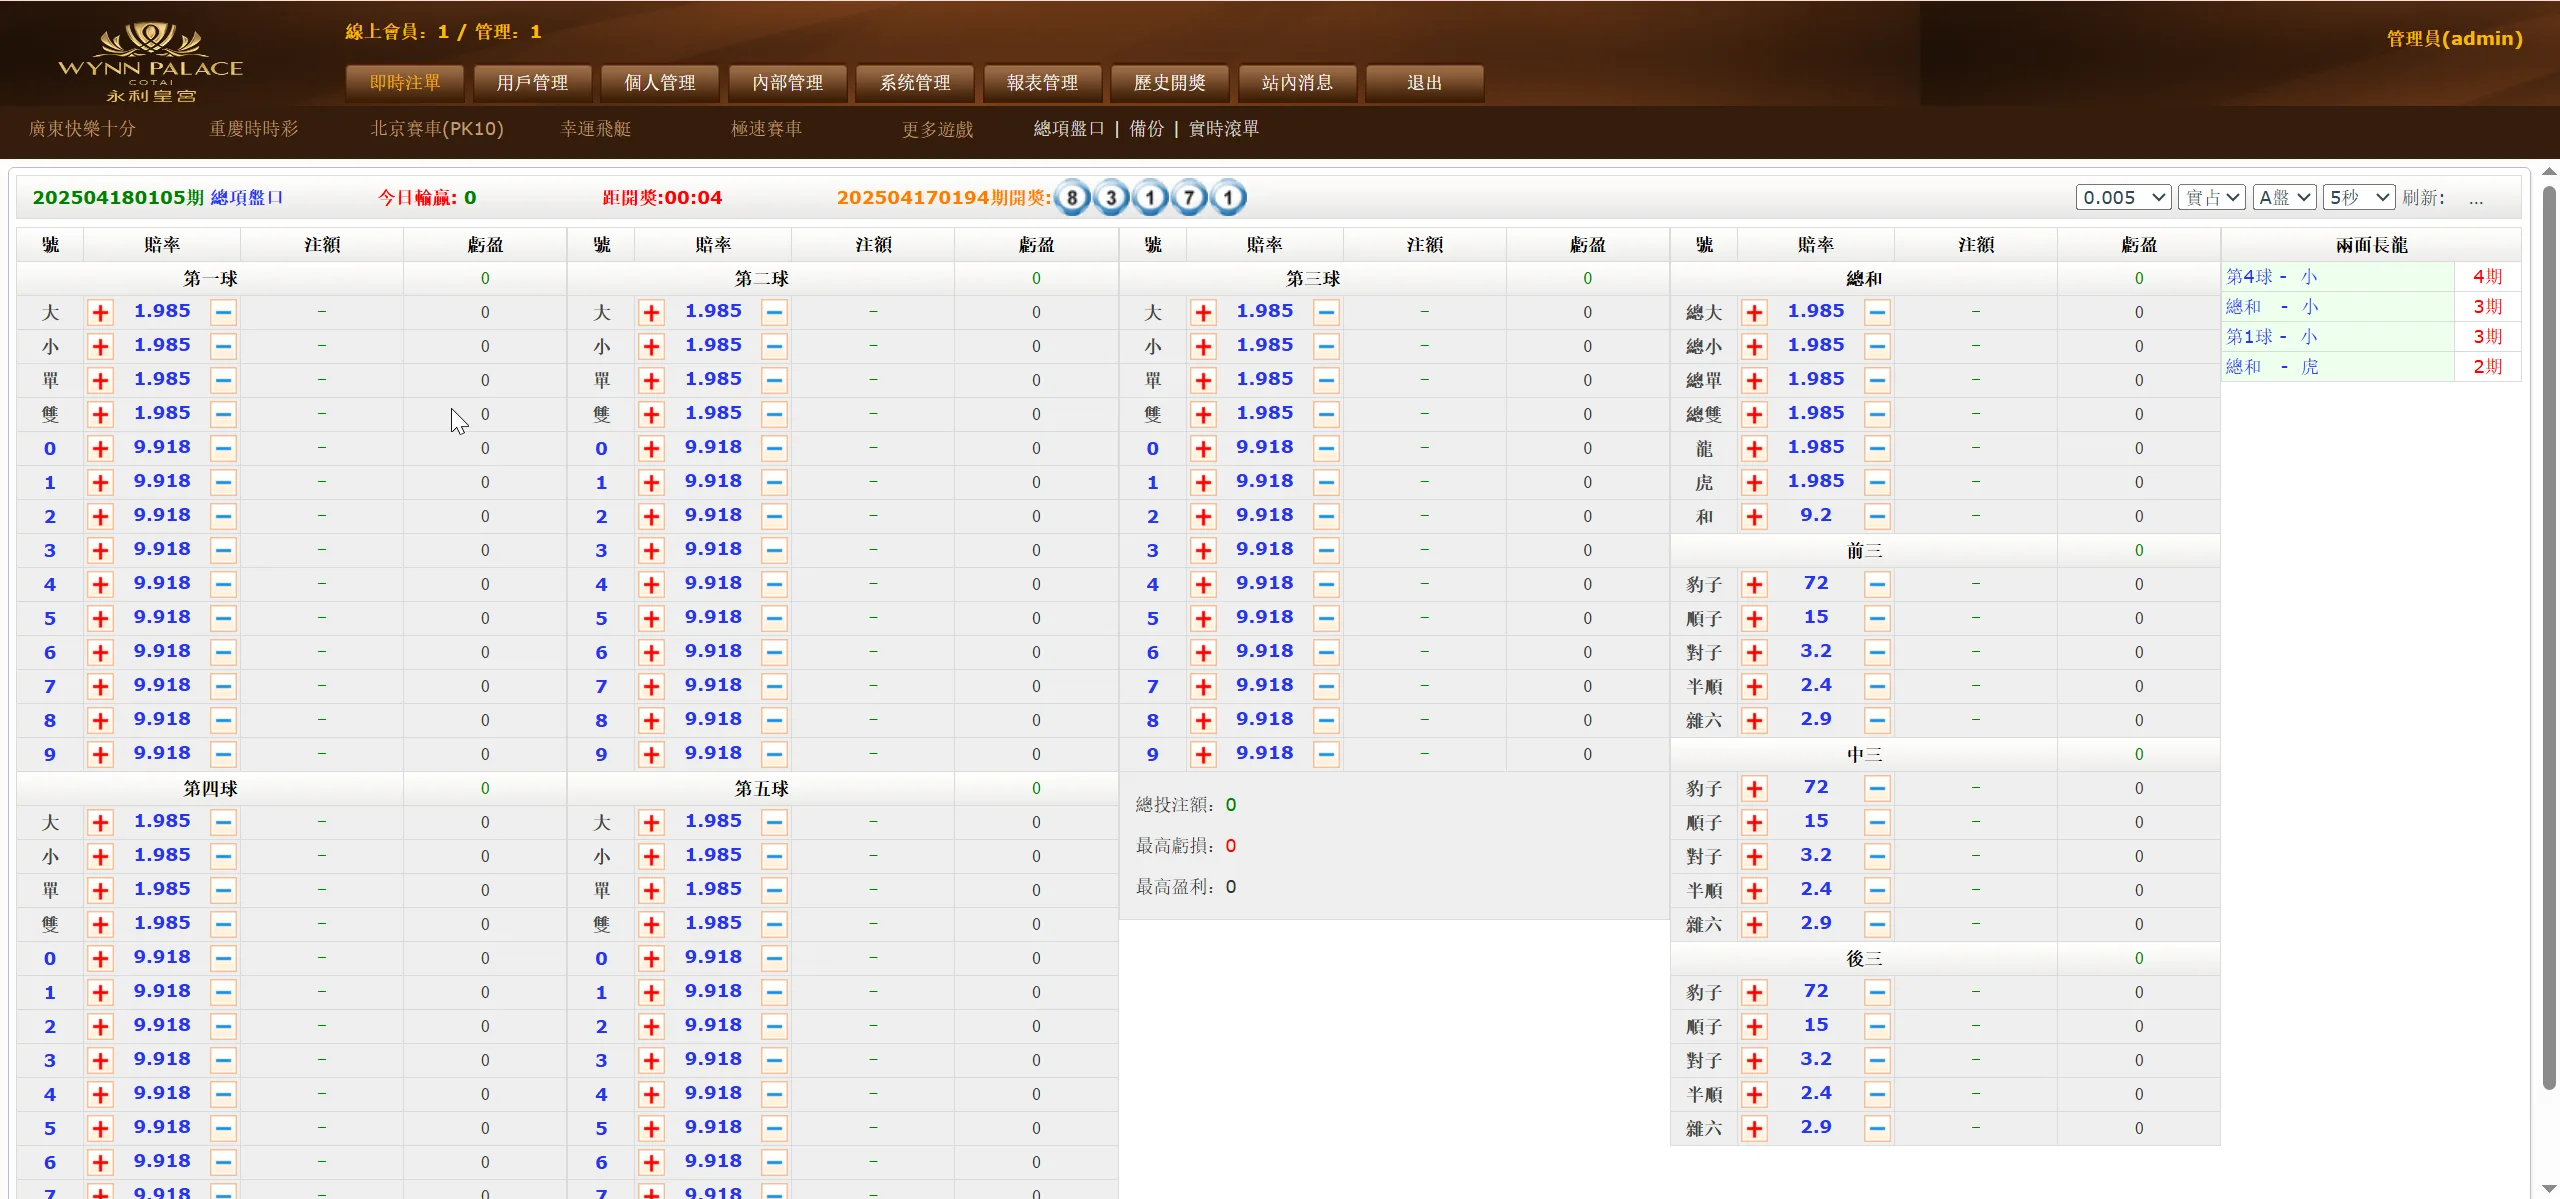Decrease 總大 odds
This screenshot has width=2560, height=1199.
(x=1877, y=311)
